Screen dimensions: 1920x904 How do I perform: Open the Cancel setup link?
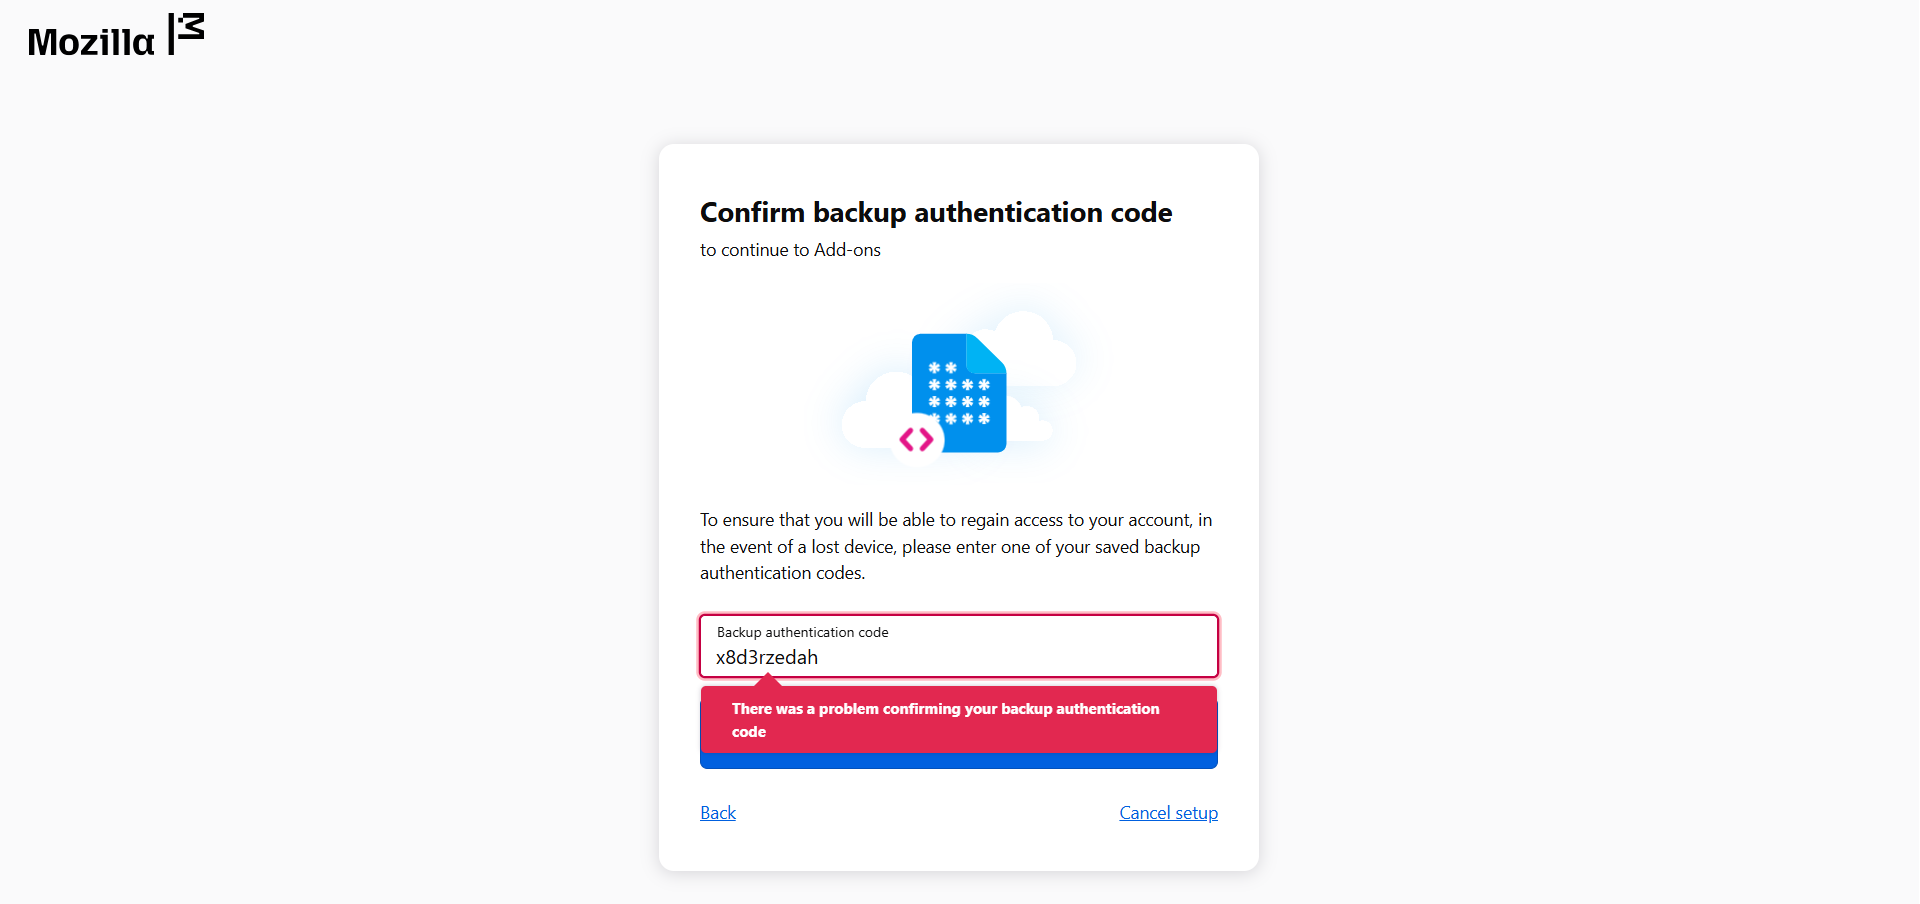(x=1168, y=813)
